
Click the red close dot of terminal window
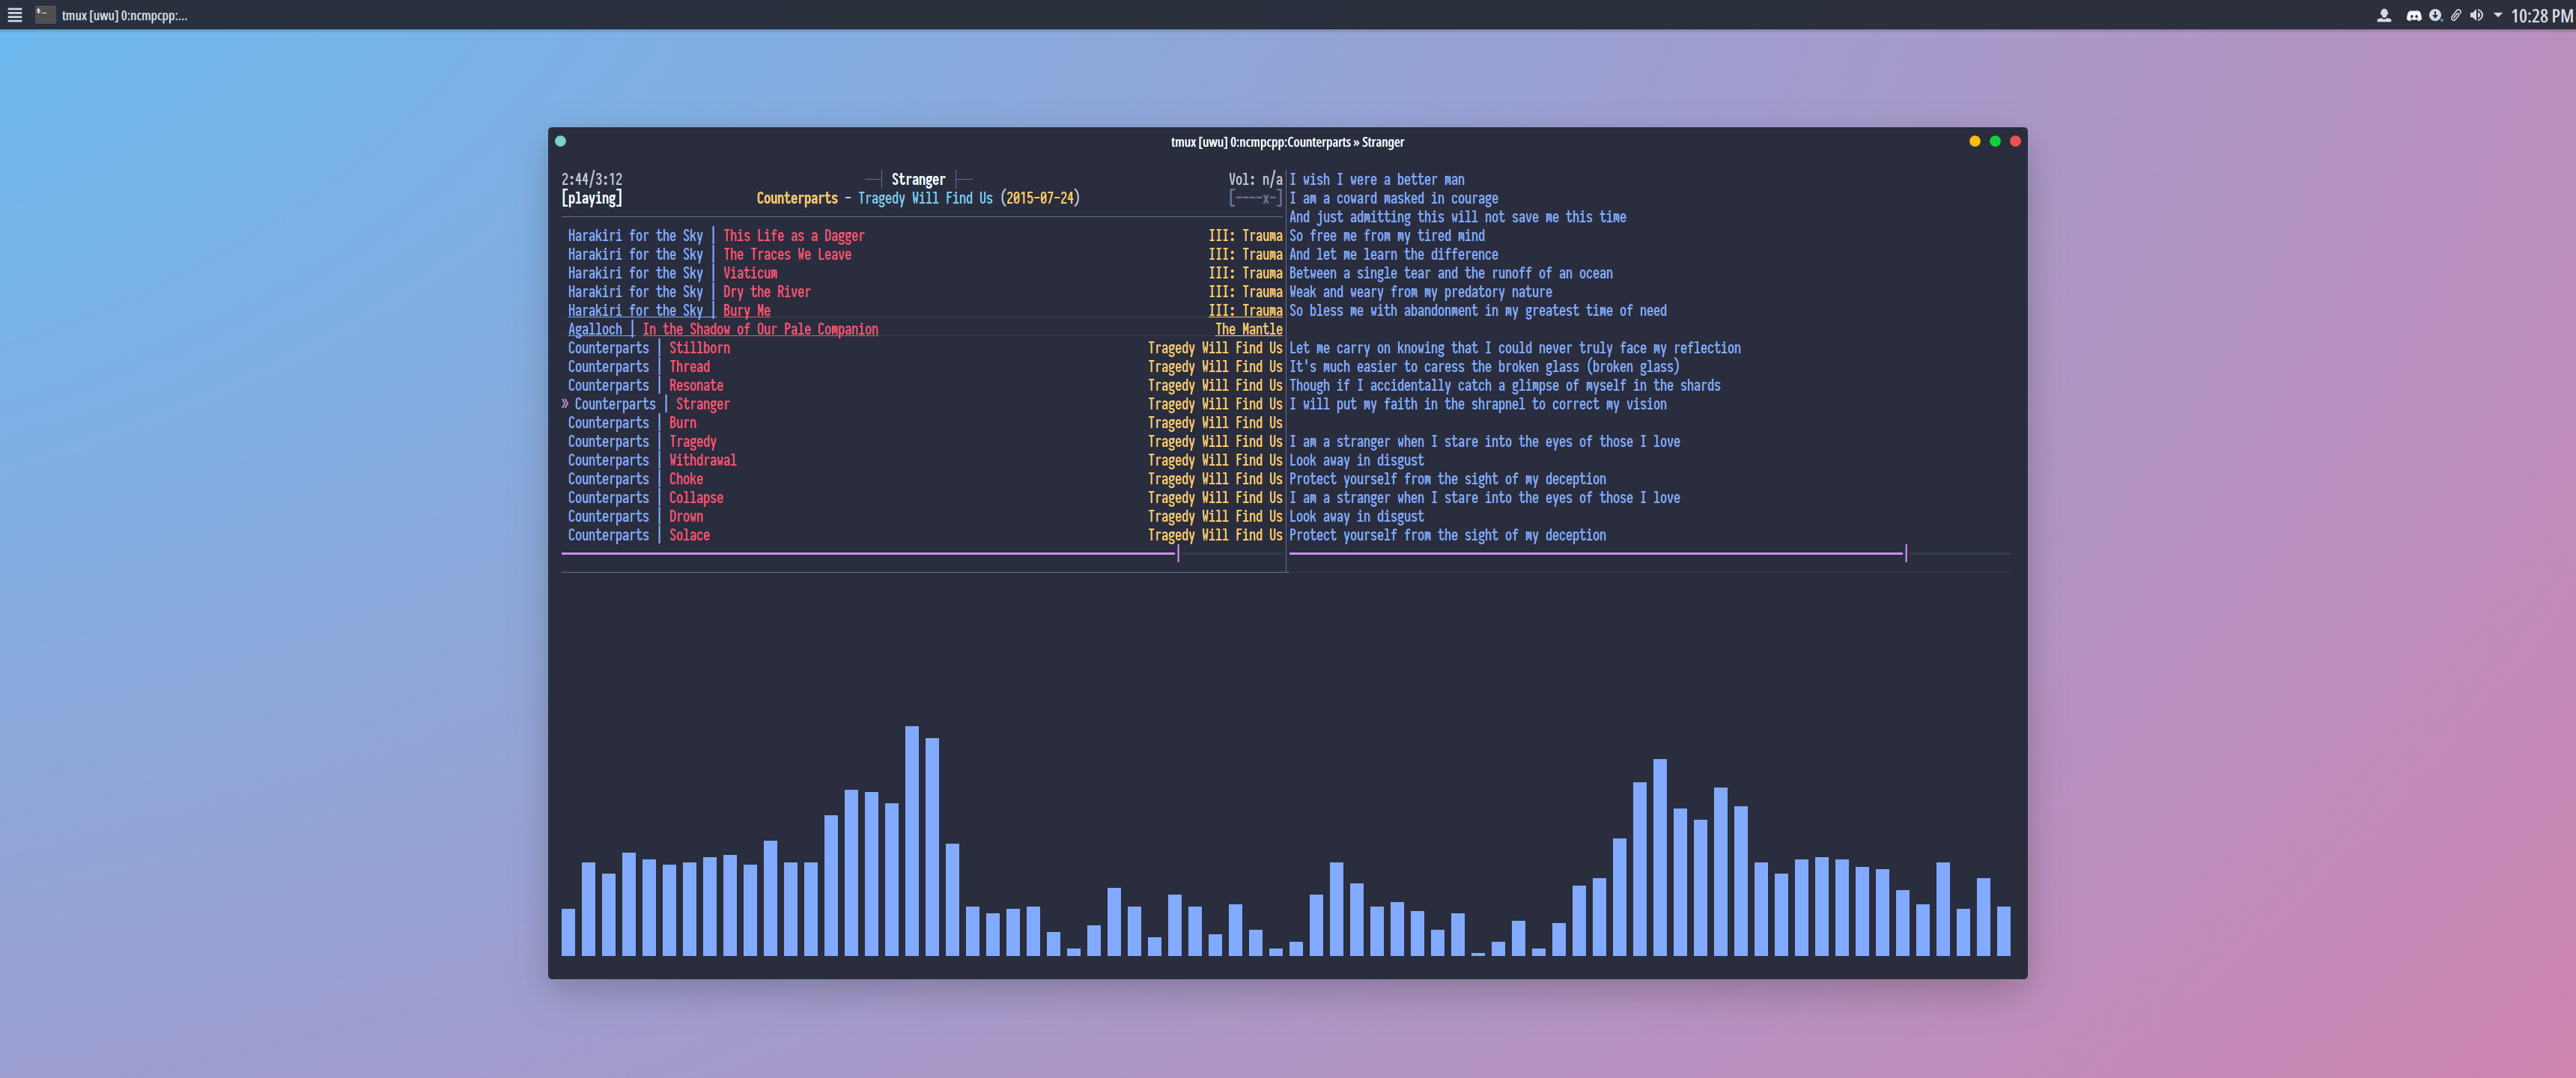pyautogui.click(x=2015, y=141)
